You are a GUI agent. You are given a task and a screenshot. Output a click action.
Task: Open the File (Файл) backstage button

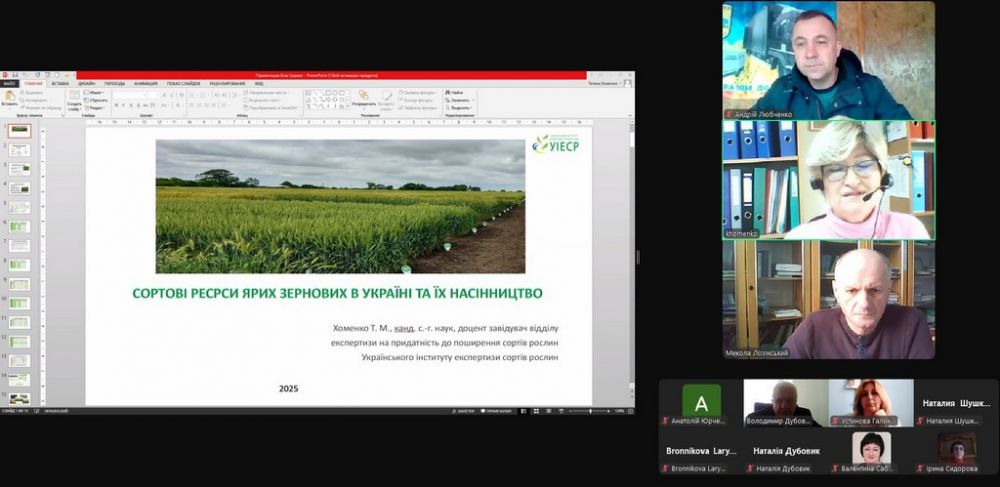(x=9, y=84)
